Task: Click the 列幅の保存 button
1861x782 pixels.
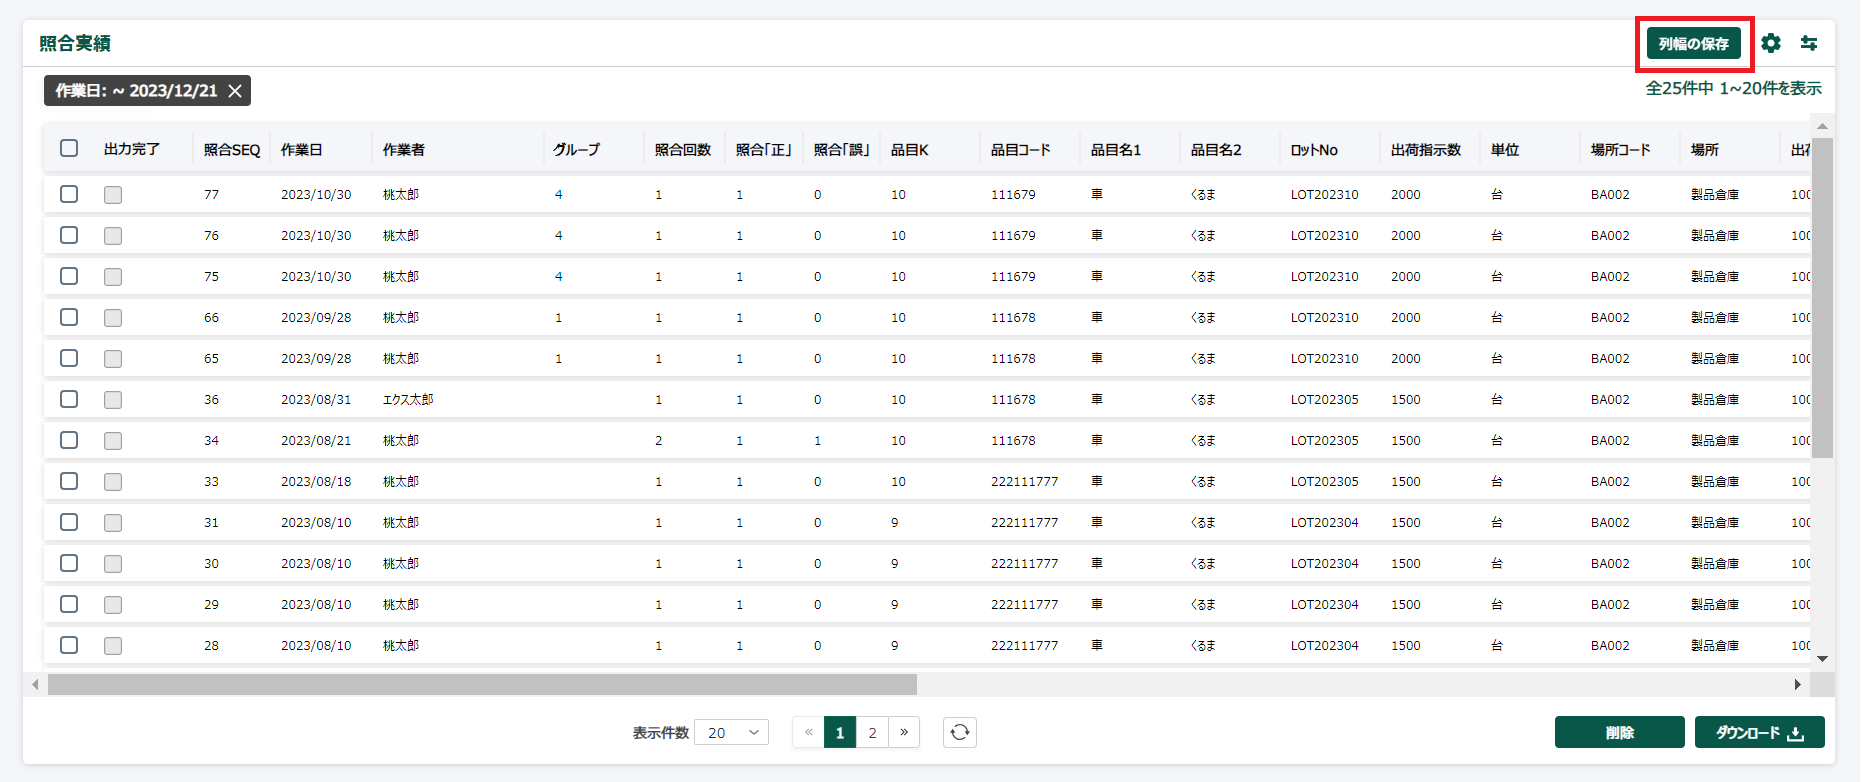Action: coord(1694,44)
